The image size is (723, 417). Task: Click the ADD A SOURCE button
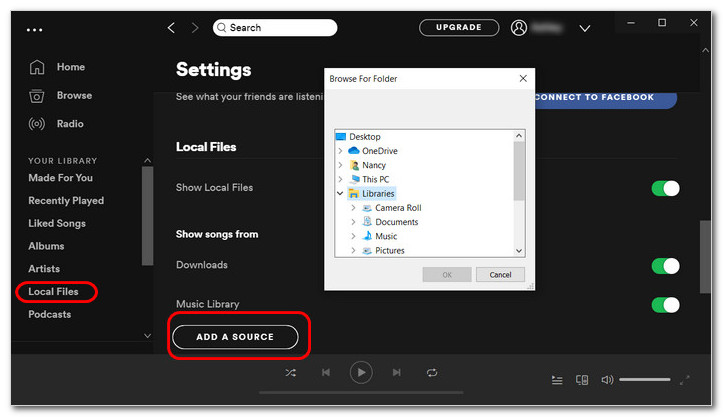pos(235,337)
